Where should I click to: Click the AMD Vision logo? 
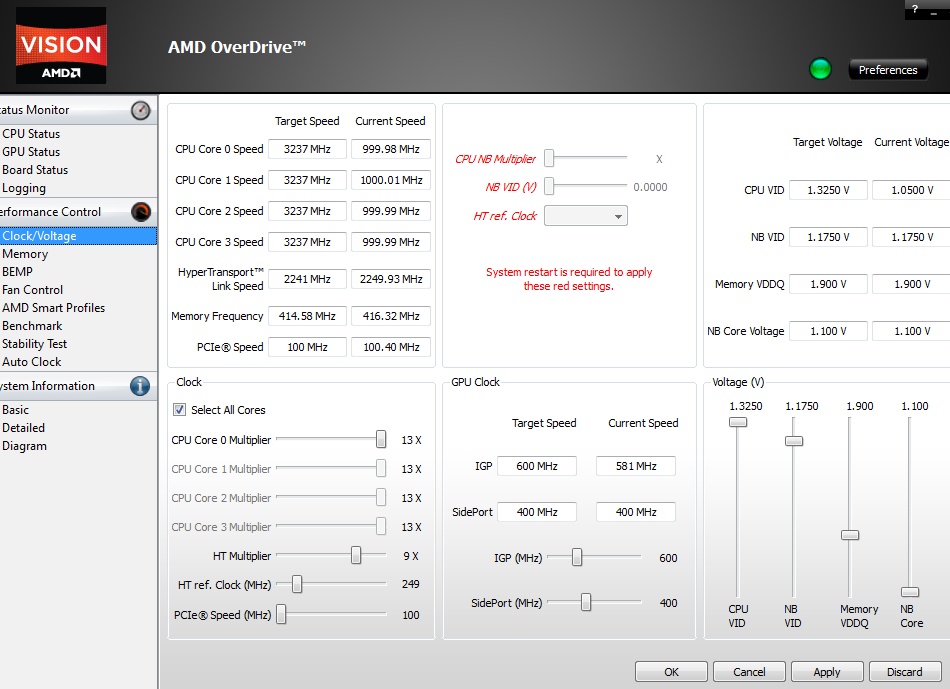pyautogui.click(x=61, y=45)
